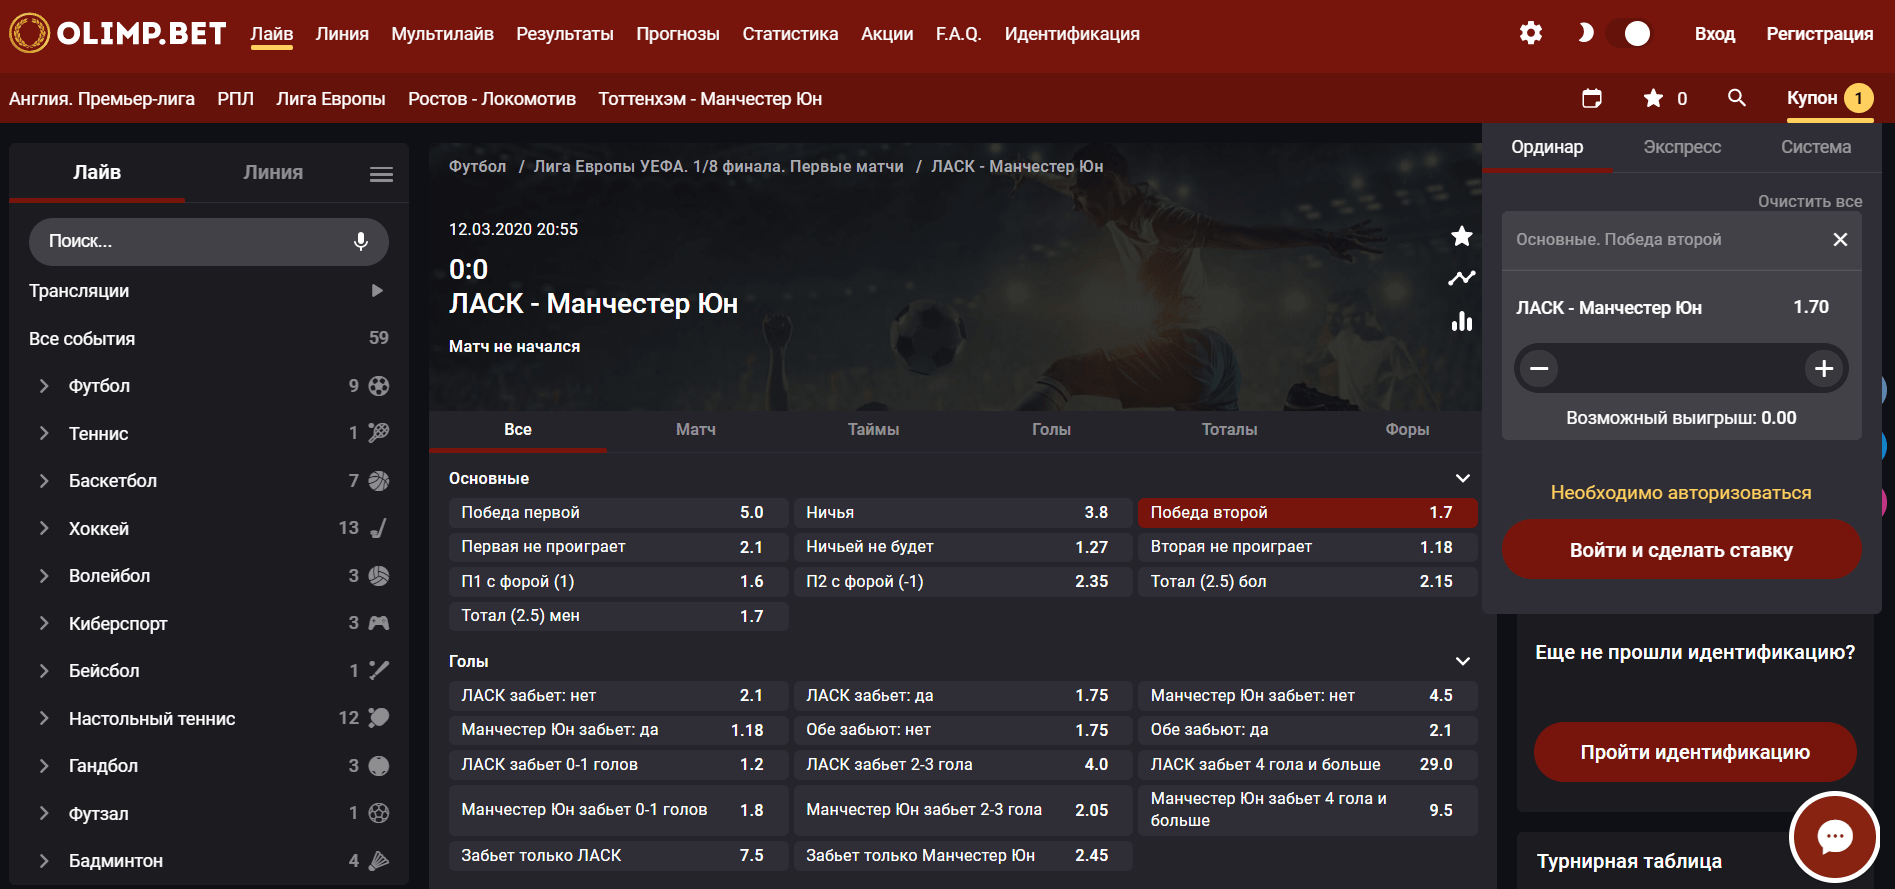This screenshot has height=889, width=1895.
Task: Click the basketball icon in sidebar
Action: tap(379, 481)
